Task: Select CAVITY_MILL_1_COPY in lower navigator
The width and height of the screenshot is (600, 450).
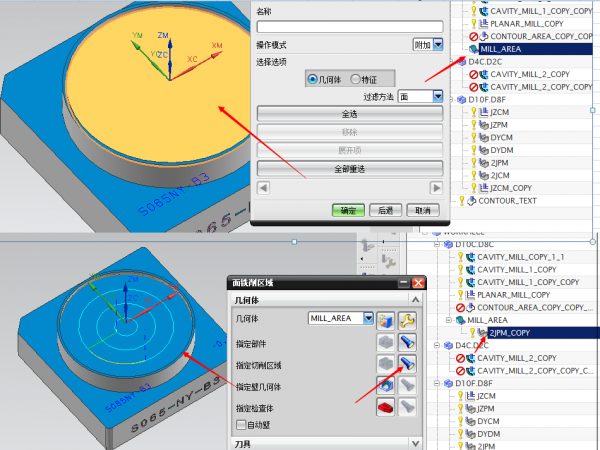Action: [x=517, y=270]
